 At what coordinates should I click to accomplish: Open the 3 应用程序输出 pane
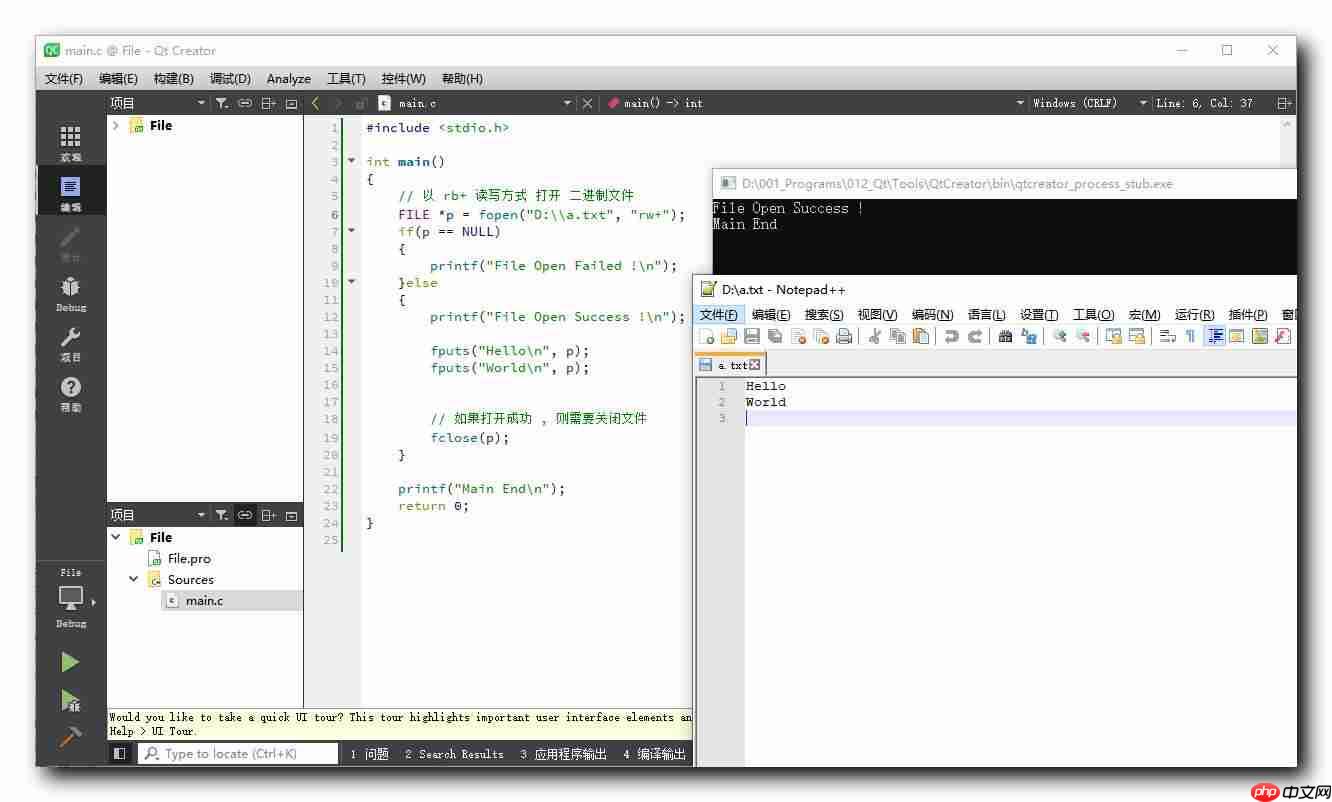point(563,754)
